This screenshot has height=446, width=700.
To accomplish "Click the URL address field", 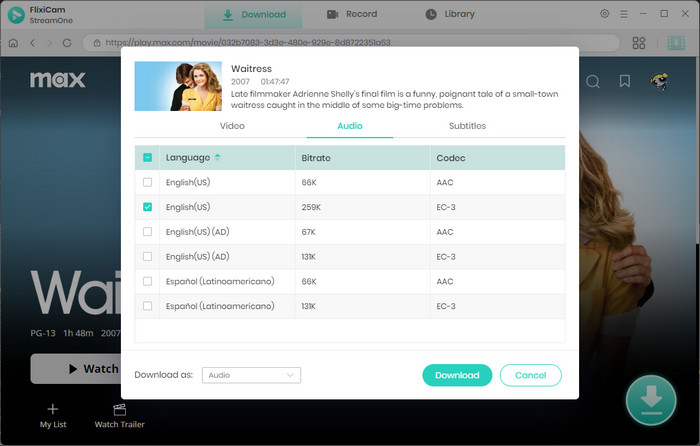I will pyautogui.click(x=351, y=43).
